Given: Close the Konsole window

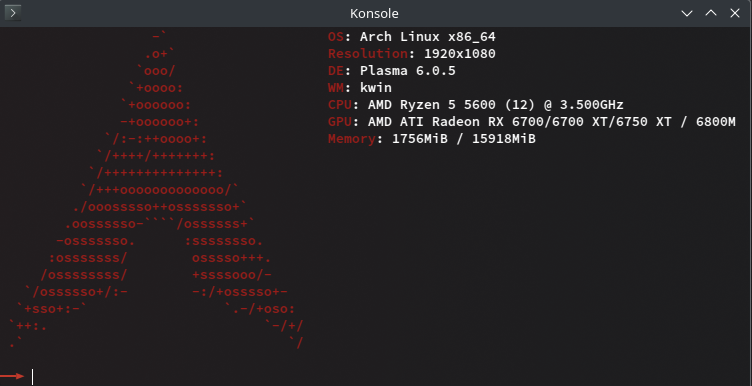Looking at the screenshot, I should pos(735,13).
